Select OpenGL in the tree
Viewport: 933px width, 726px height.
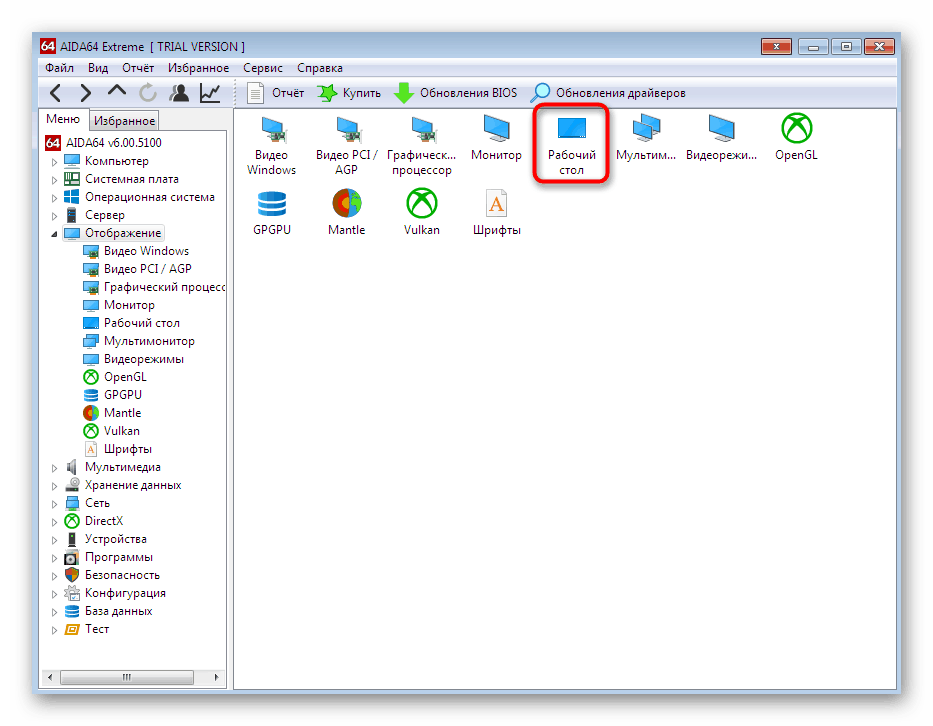point(115,377)
